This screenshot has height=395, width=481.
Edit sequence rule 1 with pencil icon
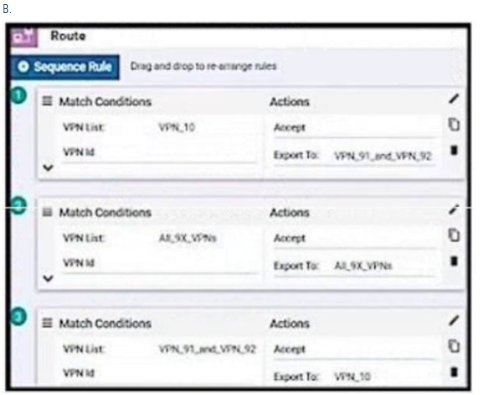[x=454, y=99]
